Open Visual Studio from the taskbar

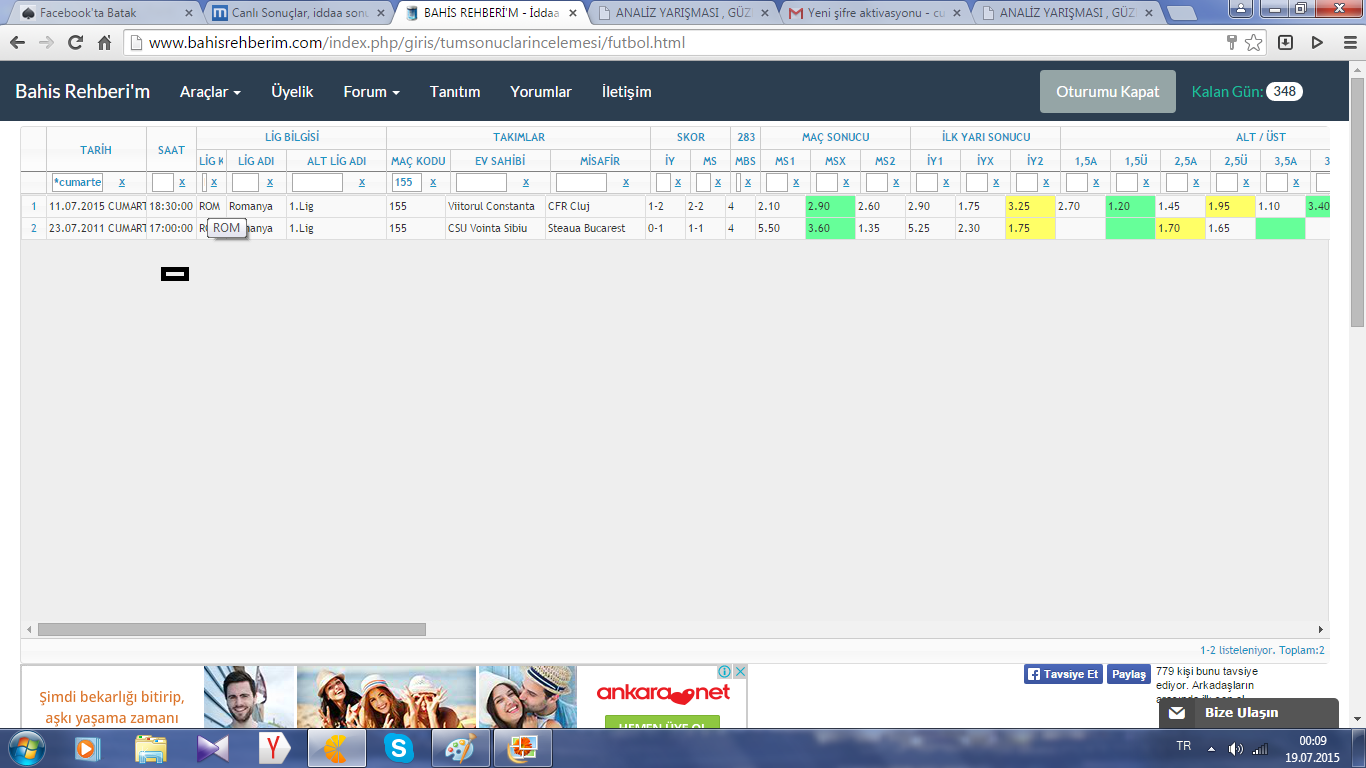[x=212, y=748]
